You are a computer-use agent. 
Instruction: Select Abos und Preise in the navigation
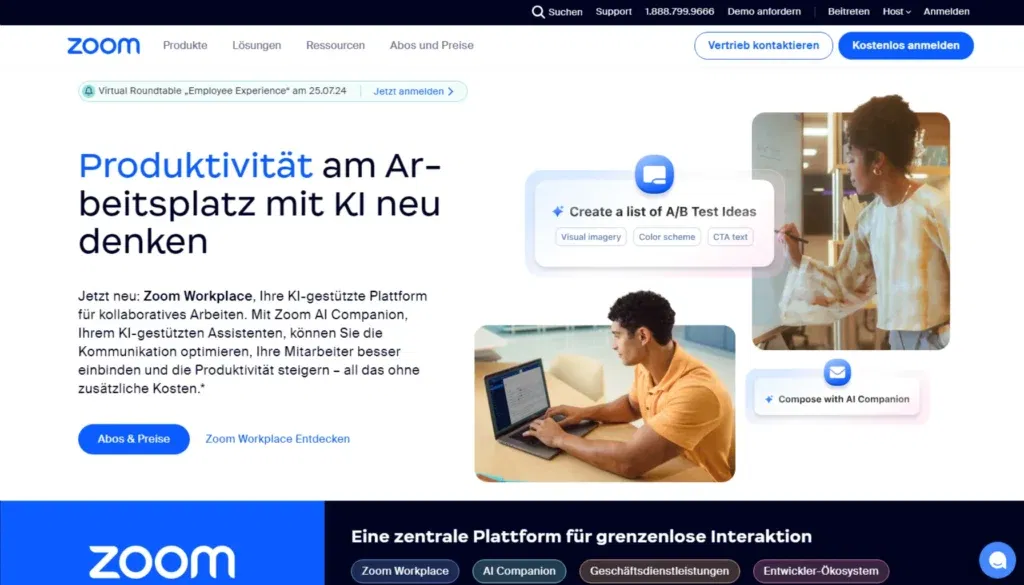pyautogui.click(x=430, y=45)
